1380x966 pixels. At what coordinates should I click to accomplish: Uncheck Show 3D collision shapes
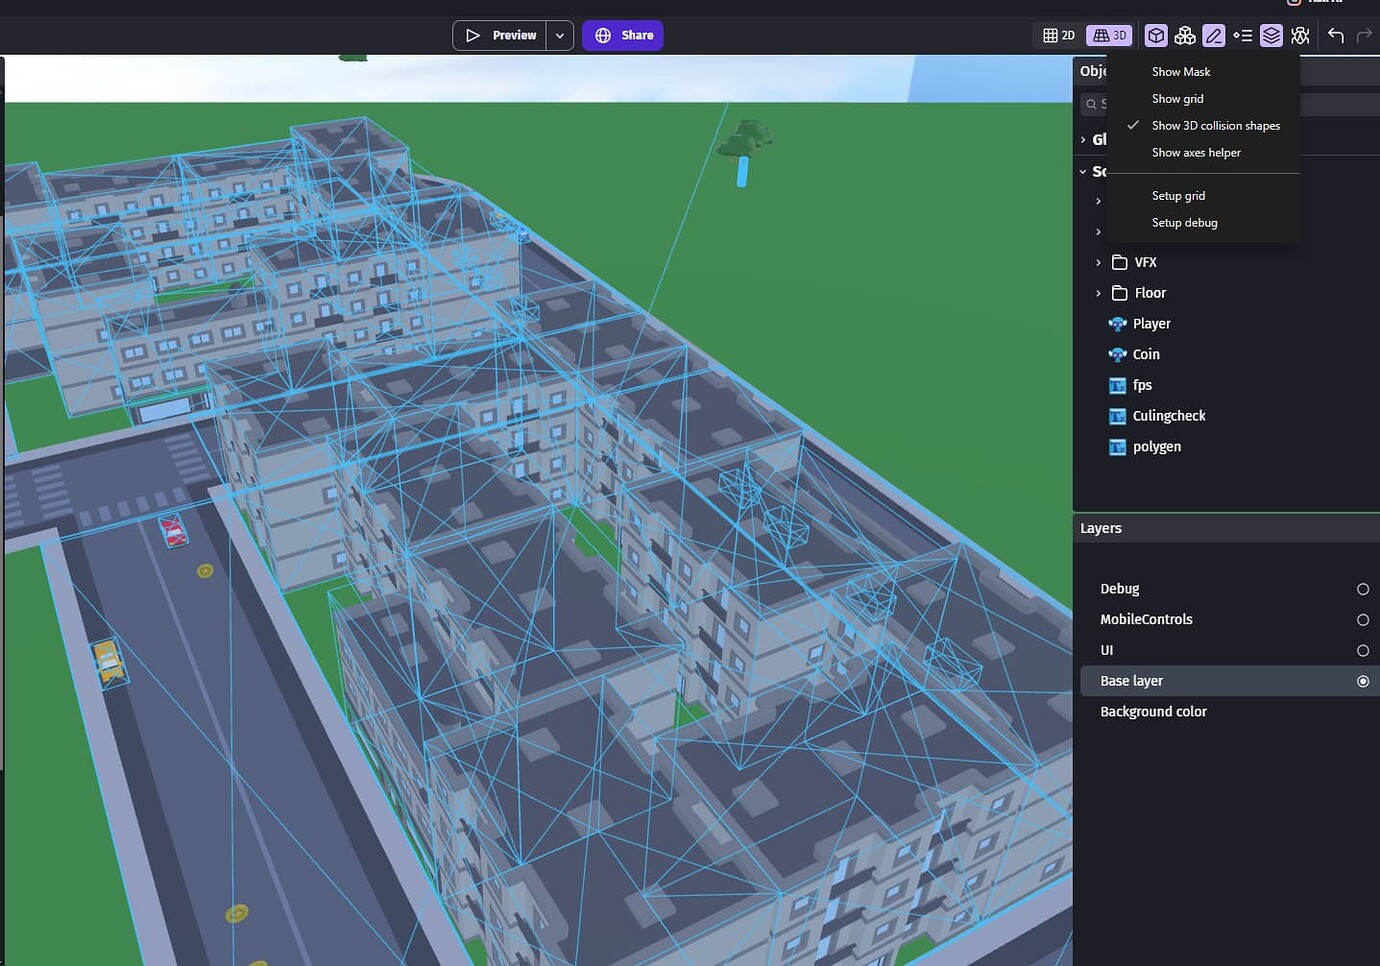pos(1215,125)
